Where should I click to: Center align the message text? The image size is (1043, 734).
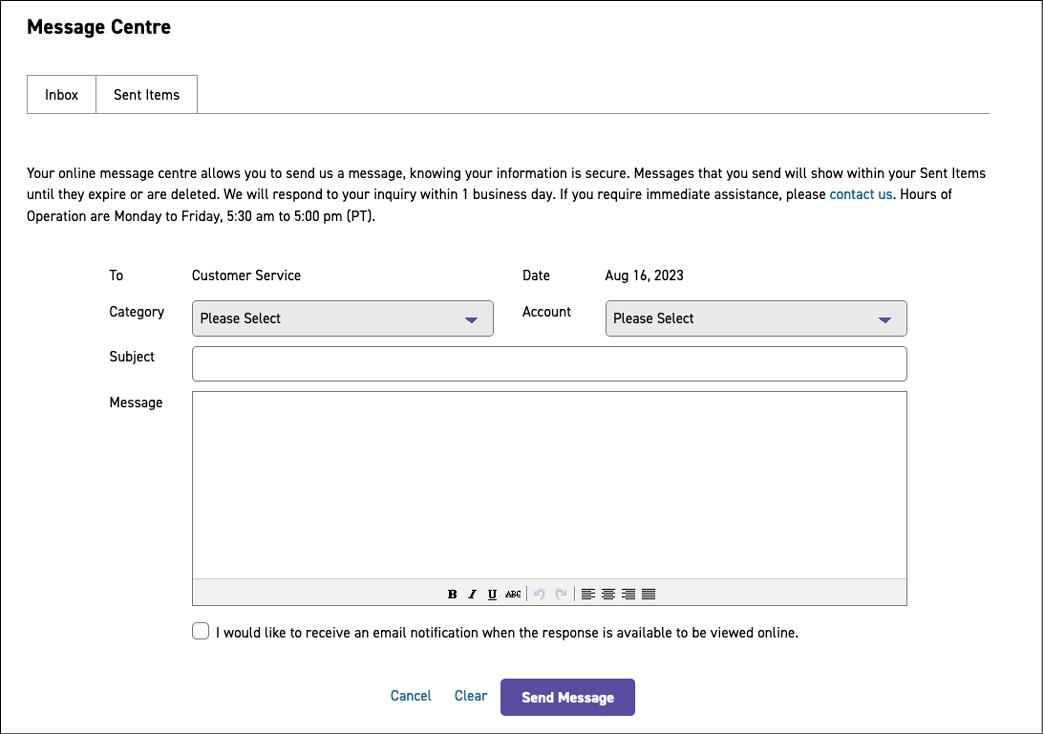coord(608,594)
